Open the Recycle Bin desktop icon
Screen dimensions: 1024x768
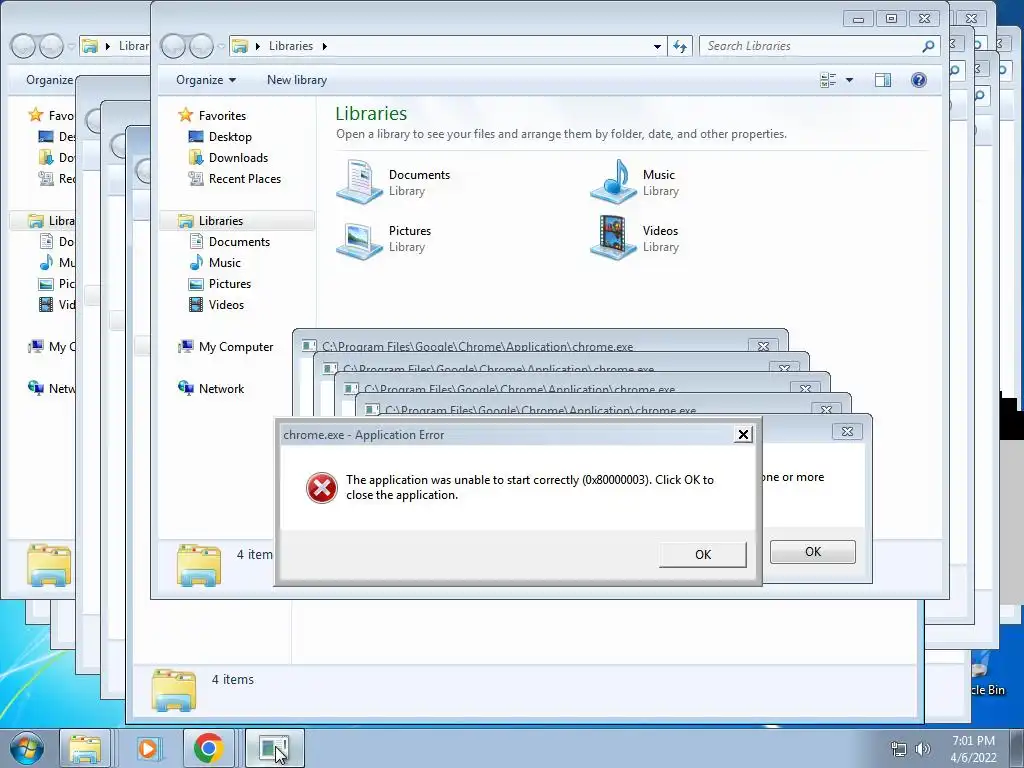[x=985, y=676]
